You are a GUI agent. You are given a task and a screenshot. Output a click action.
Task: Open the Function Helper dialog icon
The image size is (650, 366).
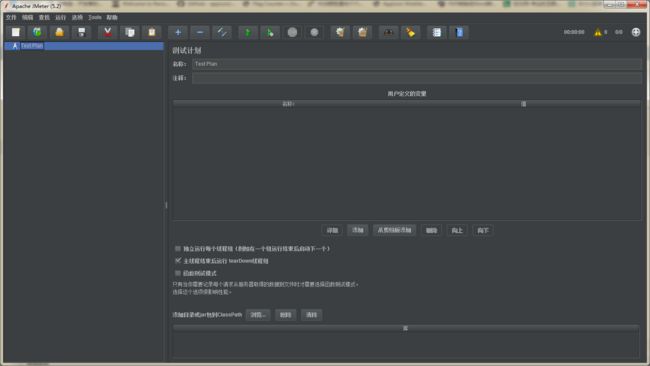coord(437,32)
